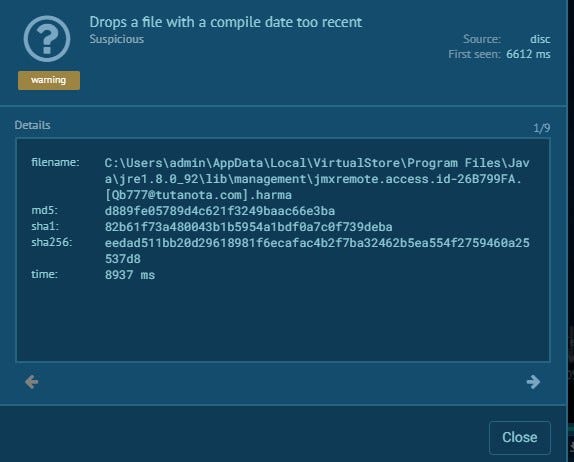Click the Details section label
Image resolution: width=574 pixels, height=462 pixels.
pos(33,125)
